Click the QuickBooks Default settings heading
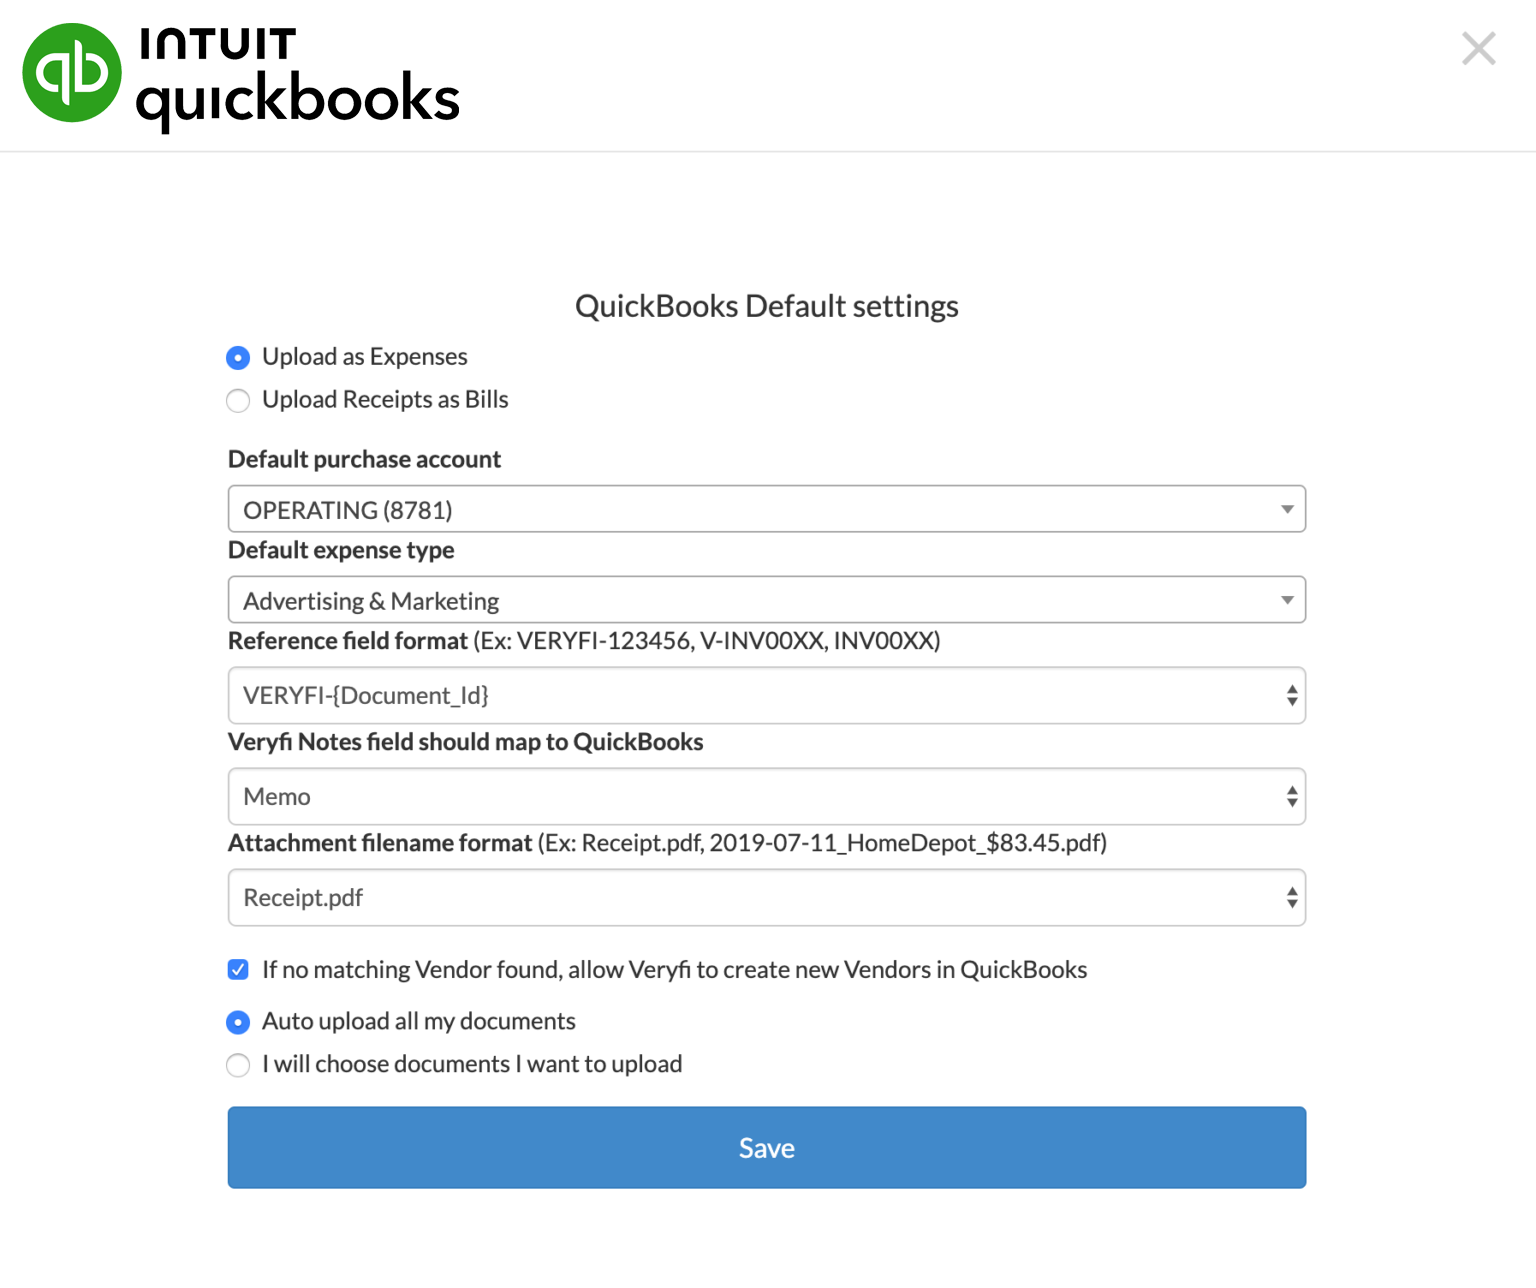1536x1288 pixels. pos(766,306)
